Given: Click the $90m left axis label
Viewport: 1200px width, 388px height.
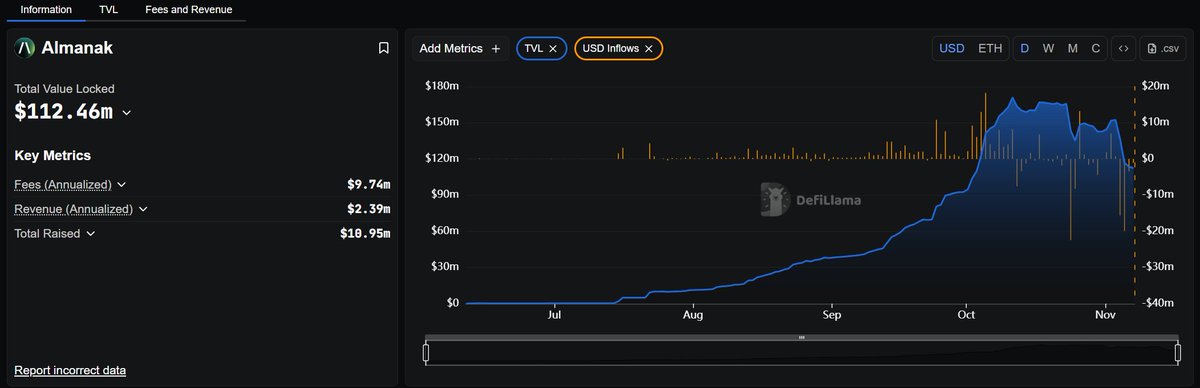Looking at the screenshot, I should pyautogui.click(x=444, y=194).
